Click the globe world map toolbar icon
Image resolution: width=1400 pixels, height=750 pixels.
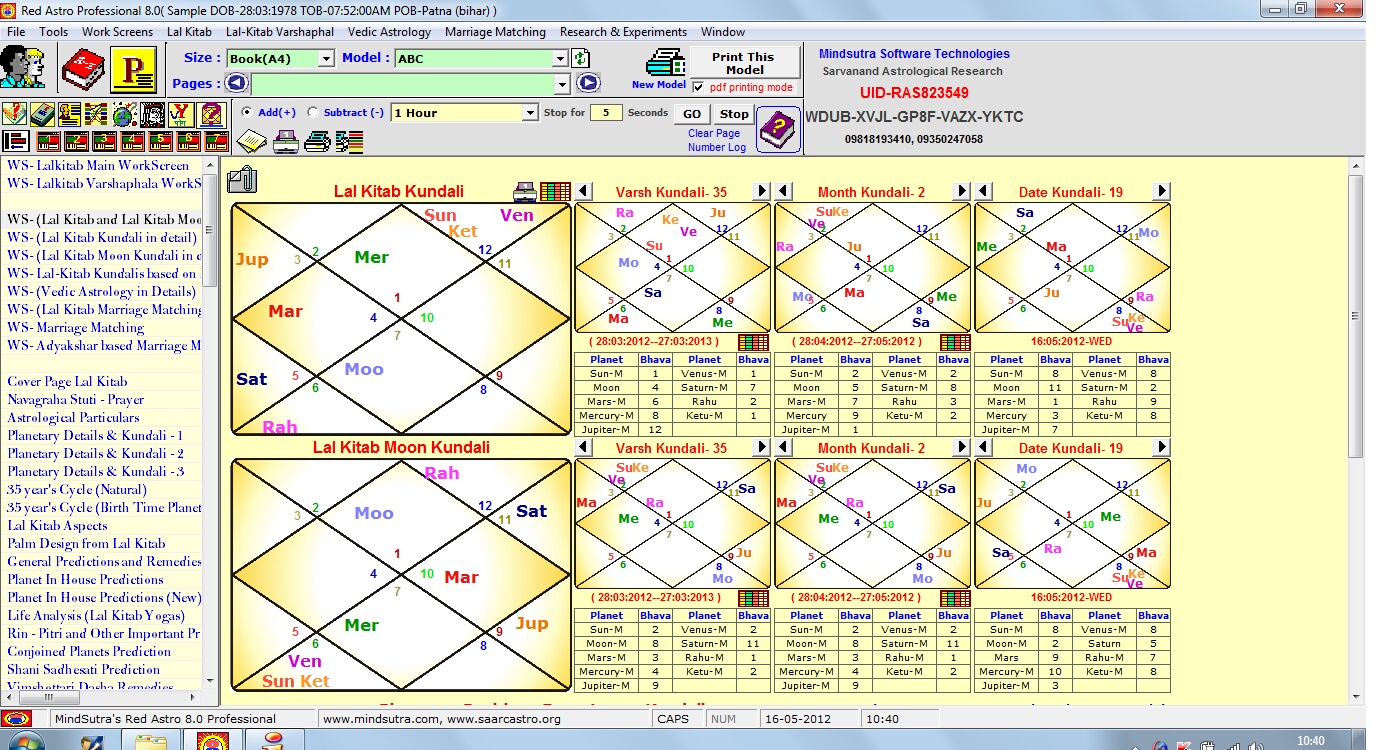(124, 114)
